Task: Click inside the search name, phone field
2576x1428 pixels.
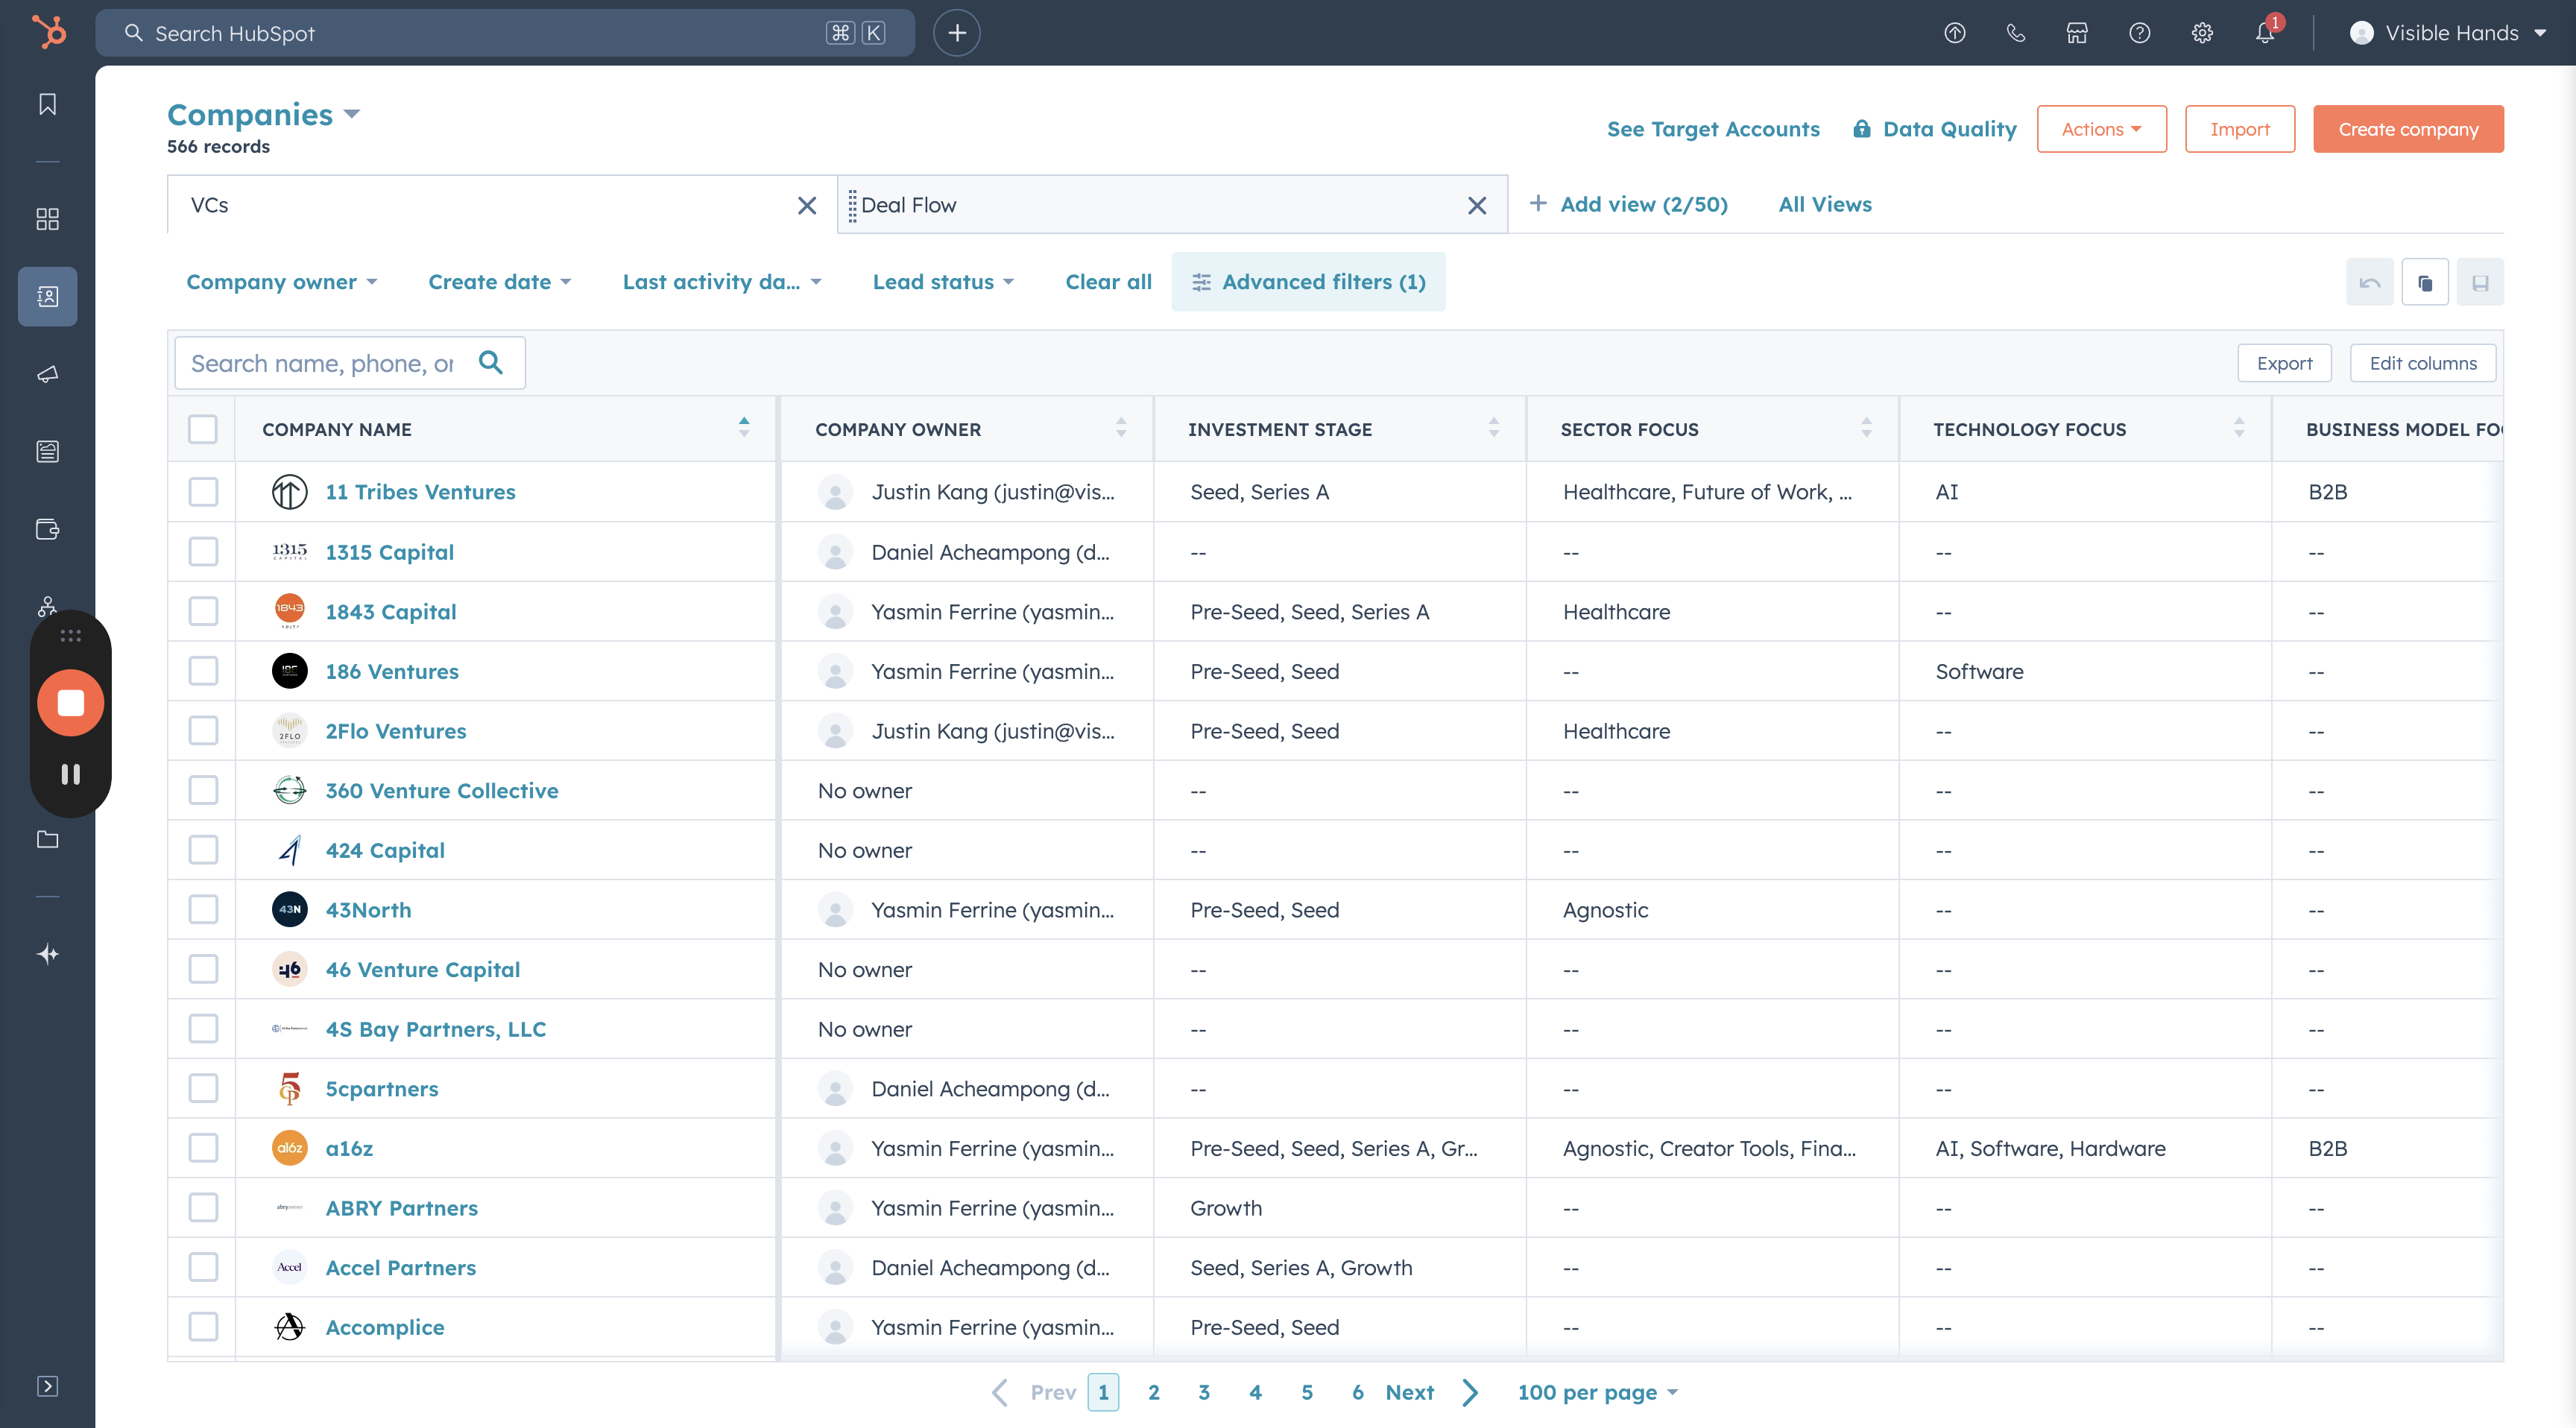Action: pos(330,362)
